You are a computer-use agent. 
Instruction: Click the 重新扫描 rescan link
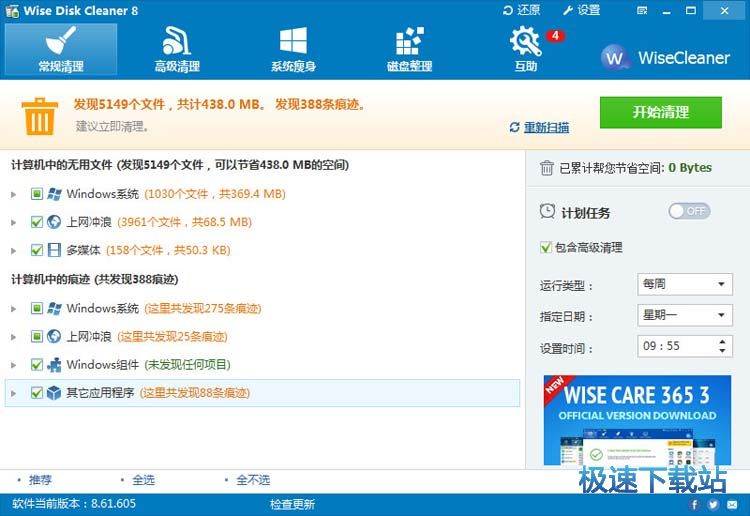click(547, 127)
